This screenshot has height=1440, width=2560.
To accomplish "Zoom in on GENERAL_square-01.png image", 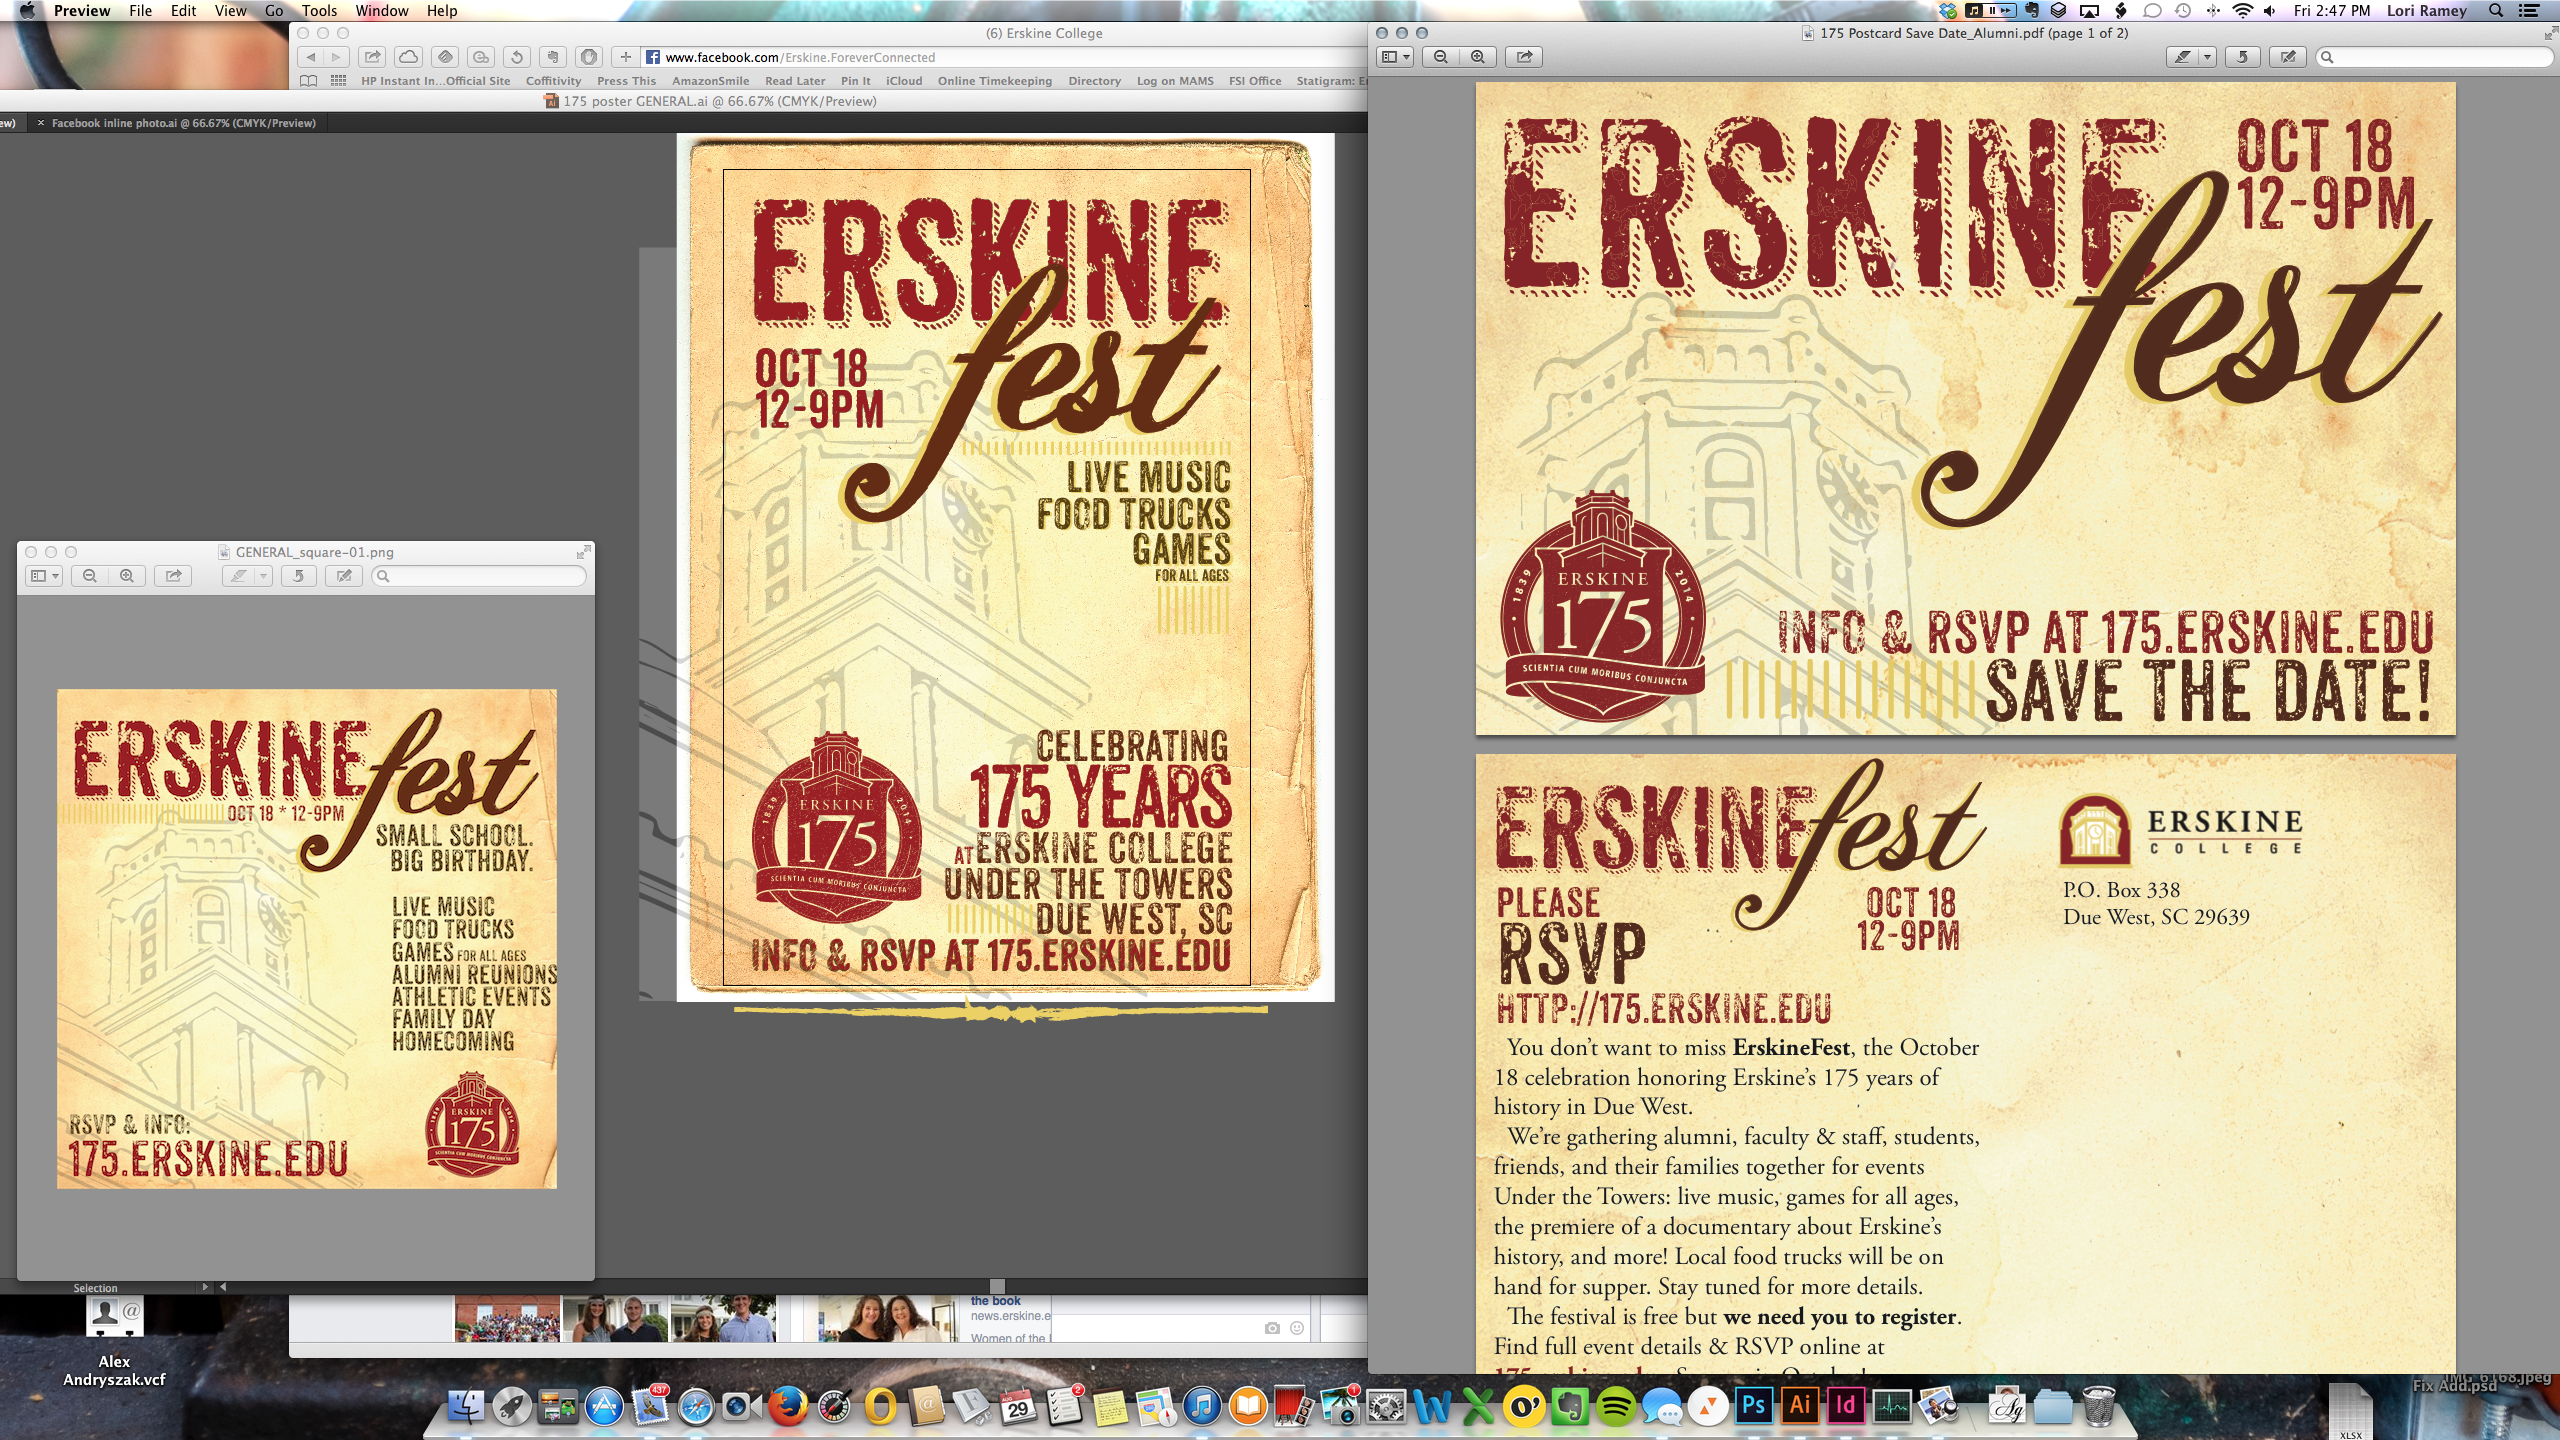I will pyautogui.click(x=126, y=576).
